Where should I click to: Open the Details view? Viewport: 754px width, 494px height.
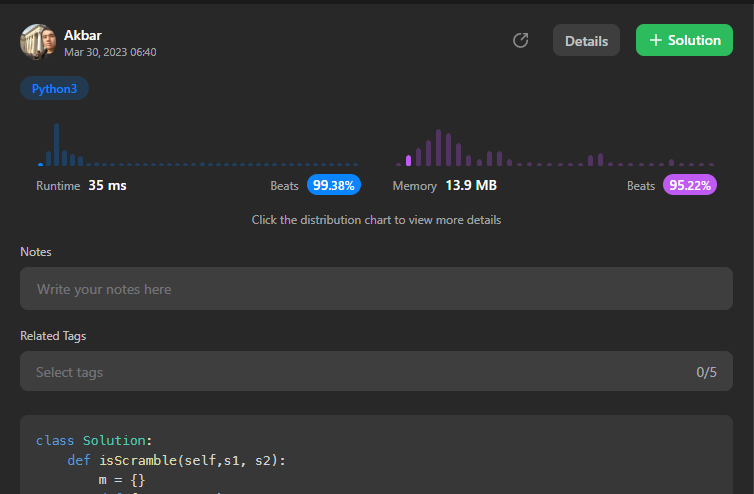pos(586,40)
